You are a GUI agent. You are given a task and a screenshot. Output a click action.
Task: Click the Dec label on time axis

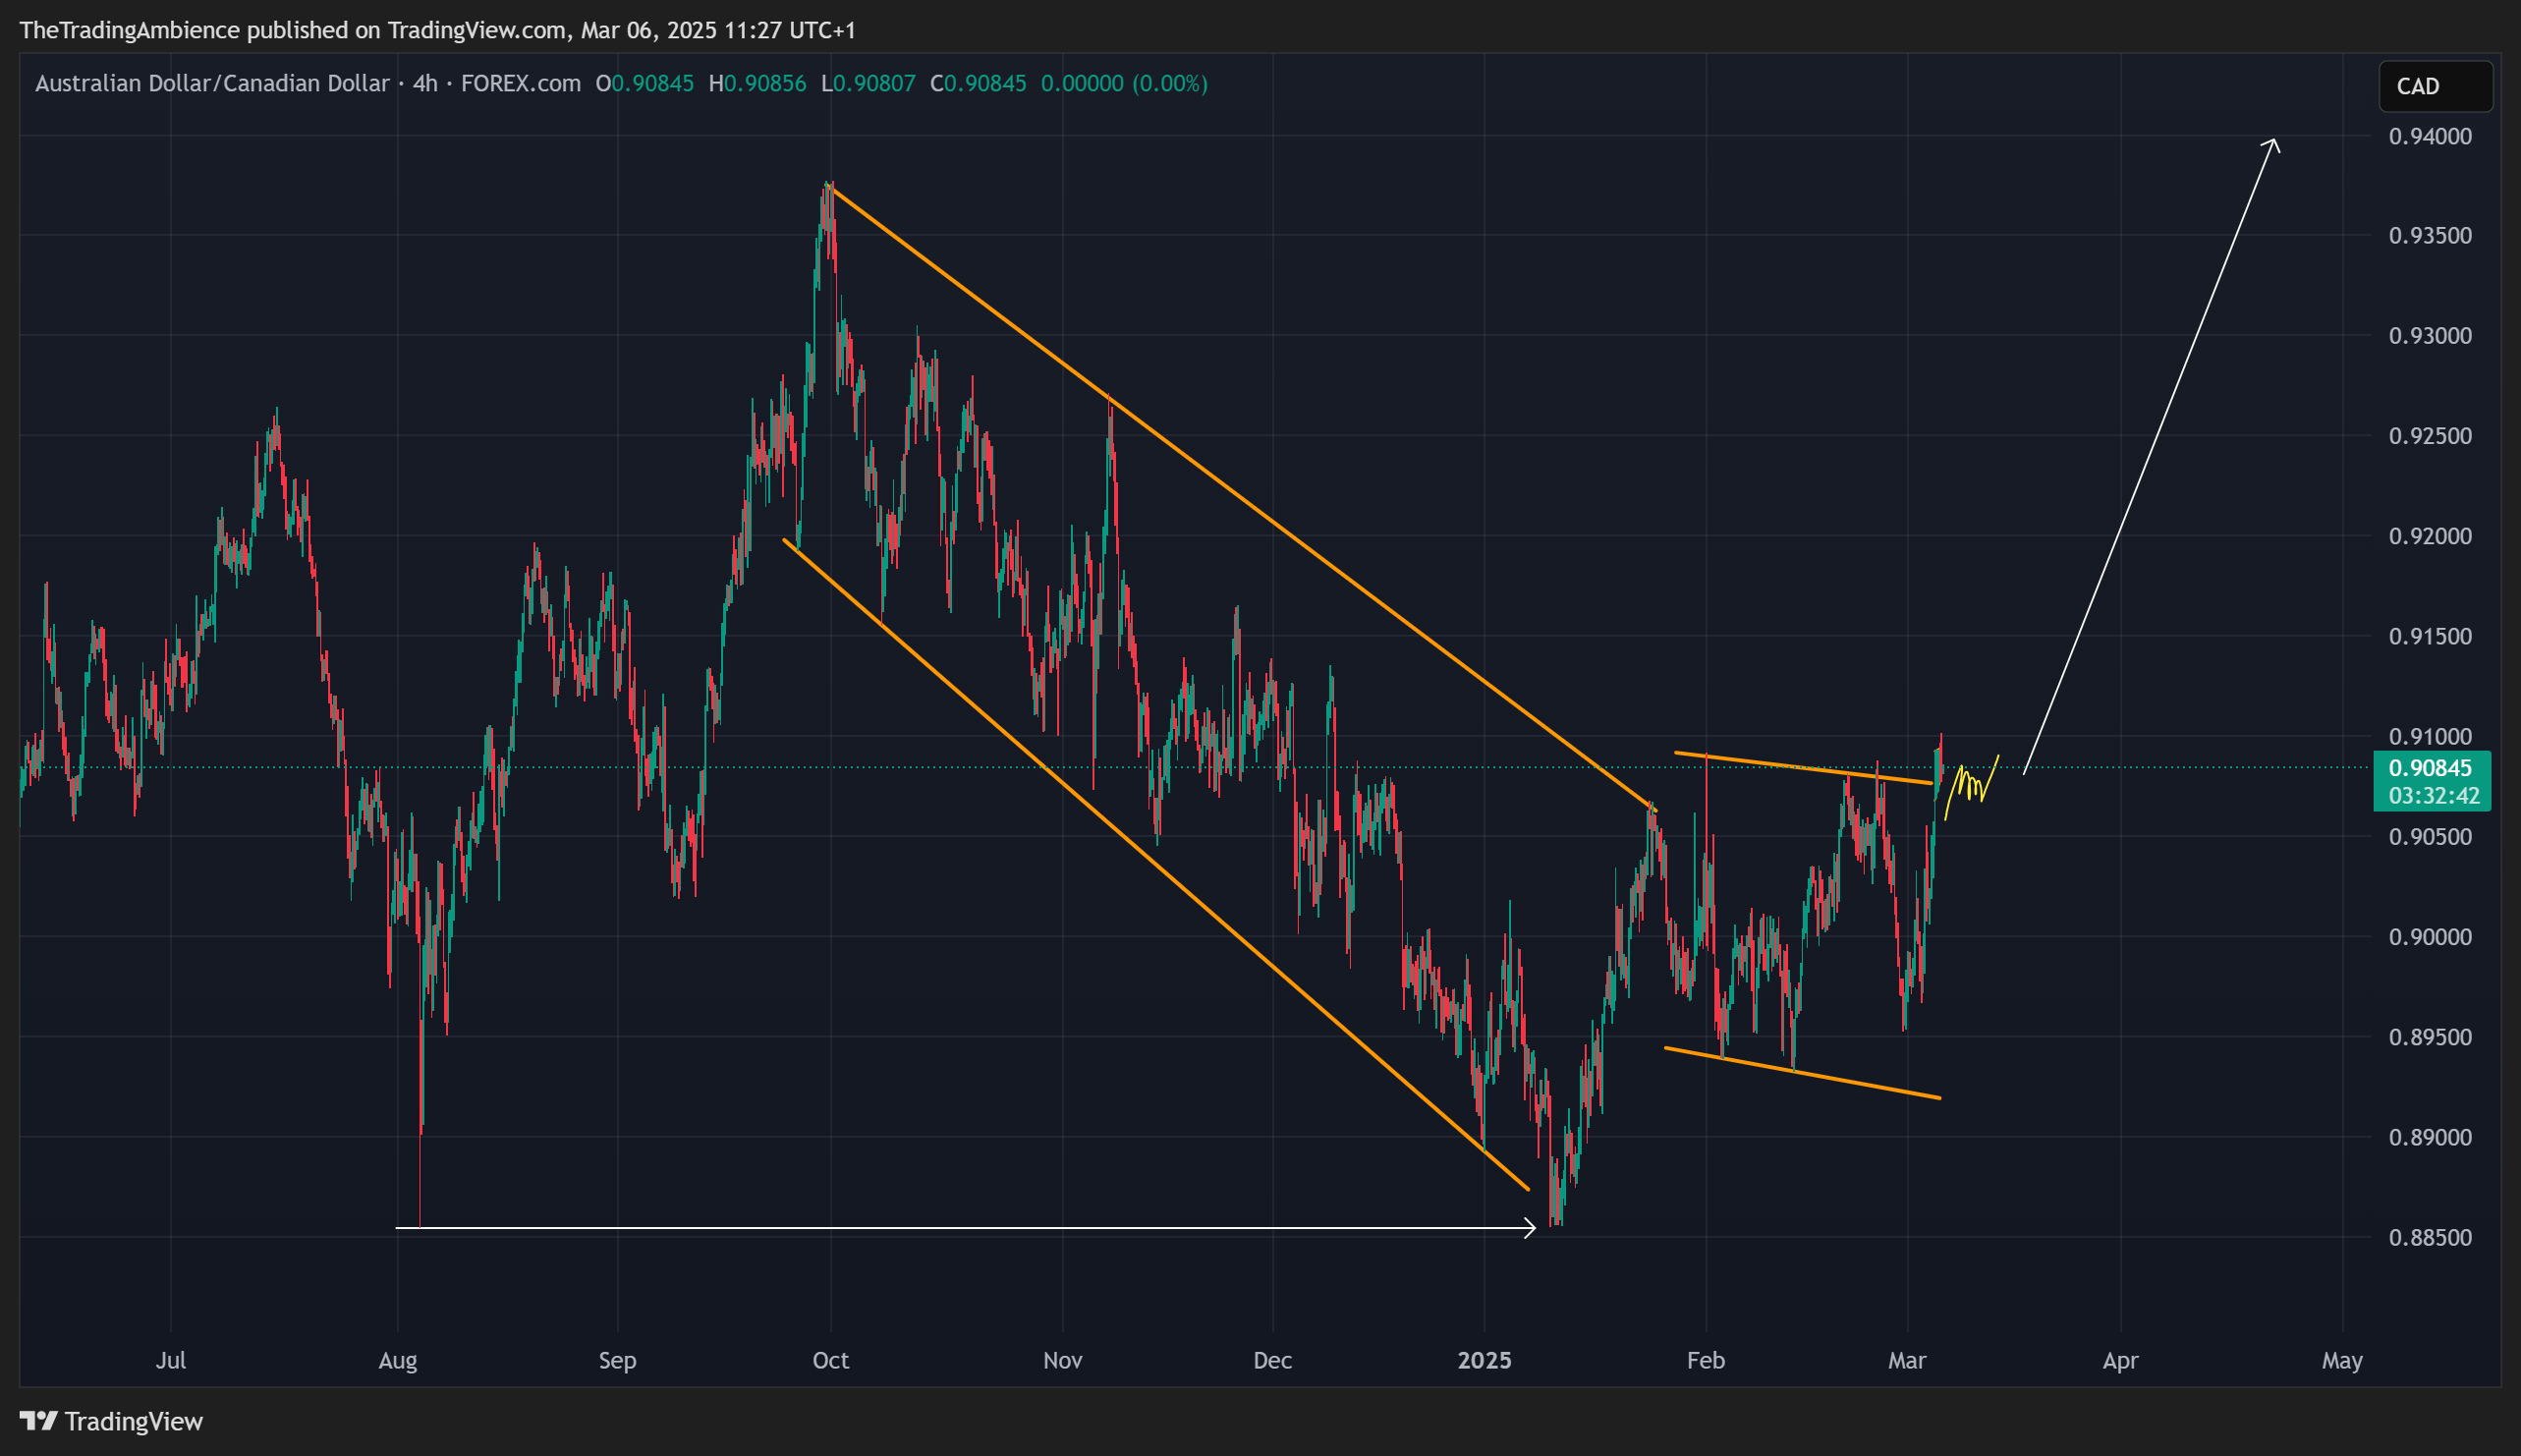[1273, 1360]
